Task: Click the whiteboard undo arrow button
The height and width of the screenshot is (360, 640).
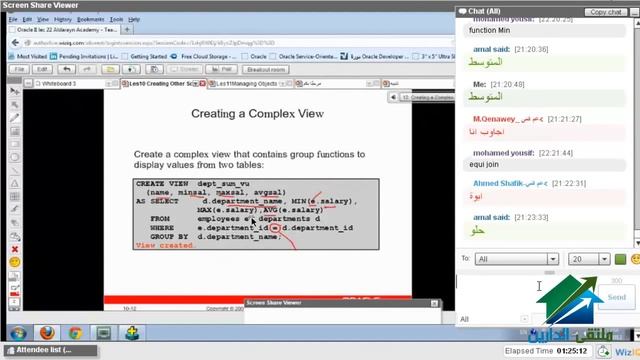Action: (67, 69)
